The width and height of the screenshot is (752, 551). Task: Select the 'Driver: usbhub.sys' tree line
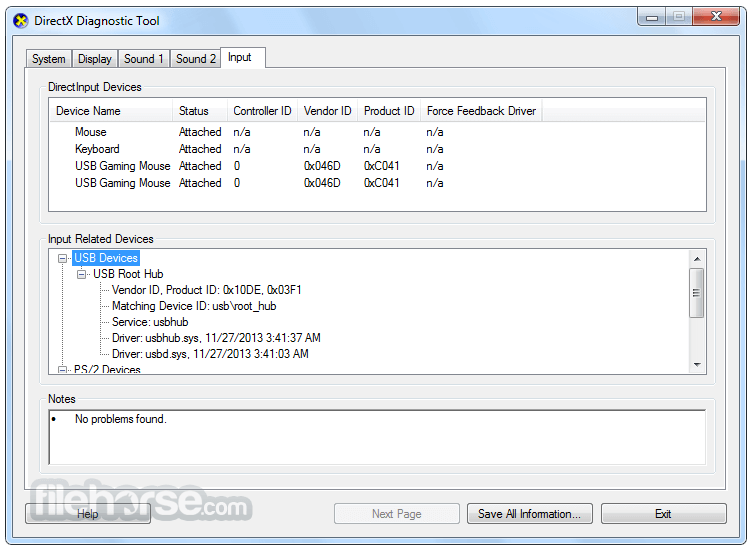216,338
